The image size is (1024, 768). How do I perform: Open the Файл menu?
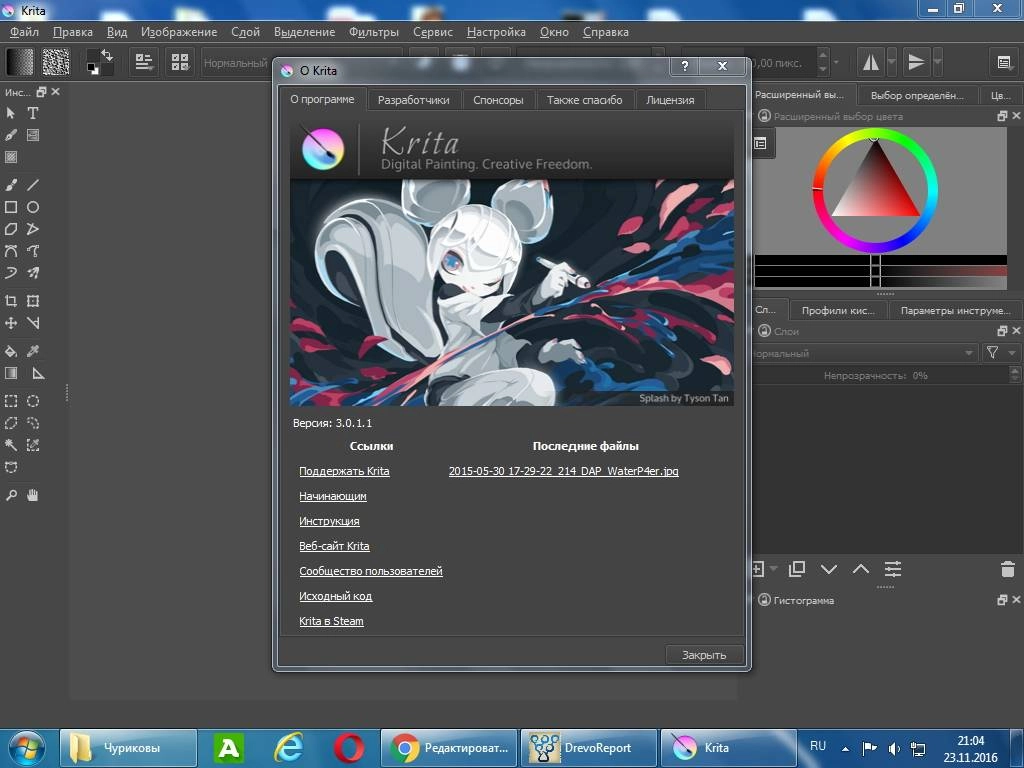click(x=24, y=31)
